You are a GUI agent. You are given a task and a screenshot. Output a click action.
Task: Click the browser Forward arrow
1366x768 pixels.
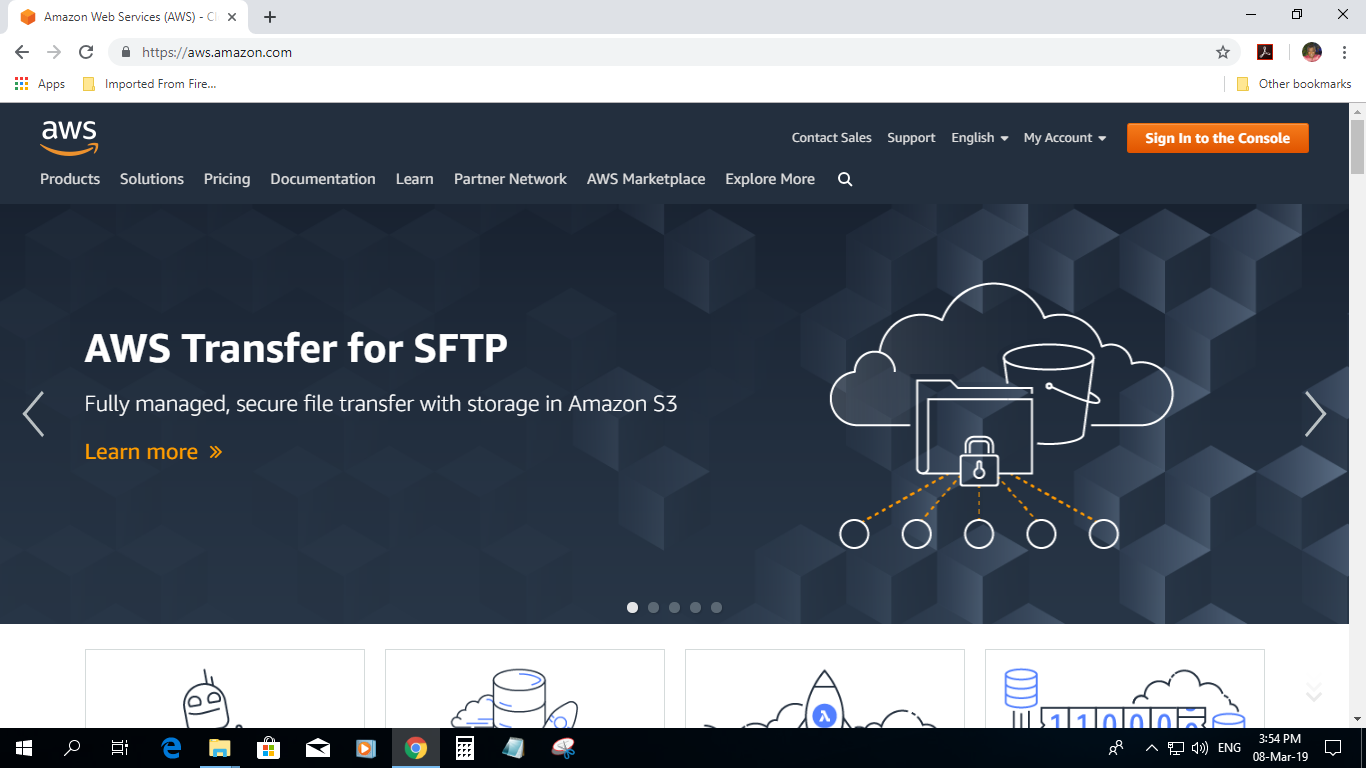(54, 52)
